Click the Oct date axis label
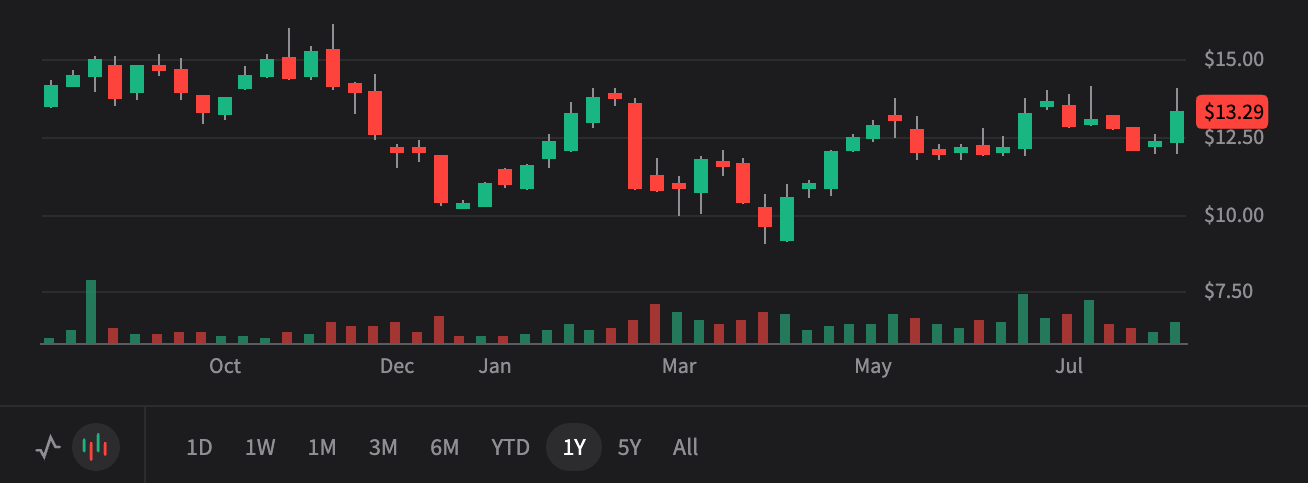1308x483 pixels. [225, 366]
